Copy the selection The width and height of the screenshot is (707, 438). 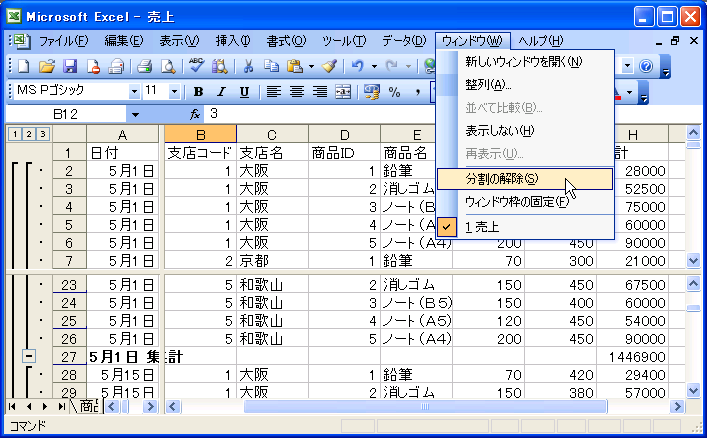271,66
